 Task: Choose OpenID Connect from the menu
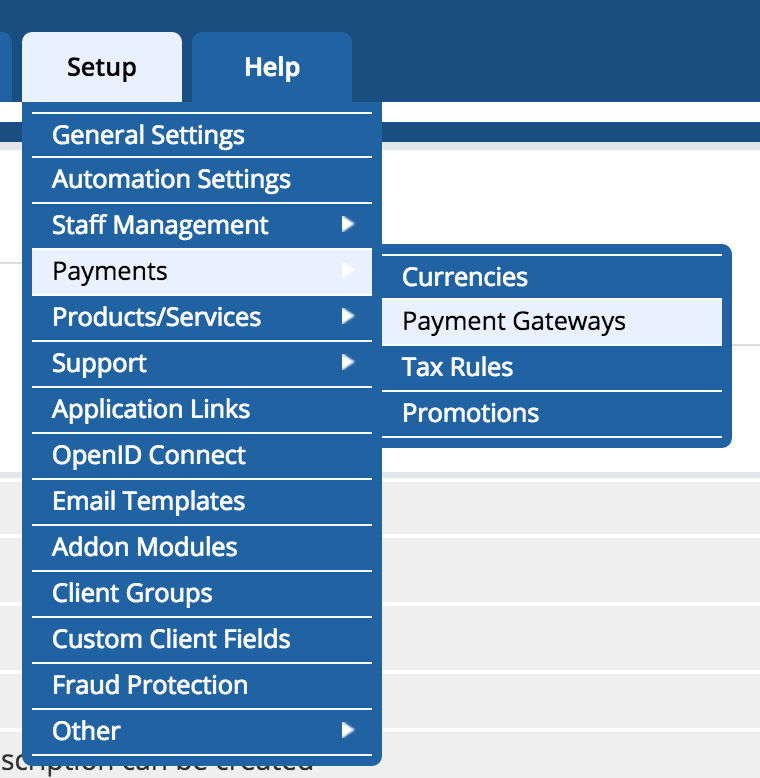149,455
